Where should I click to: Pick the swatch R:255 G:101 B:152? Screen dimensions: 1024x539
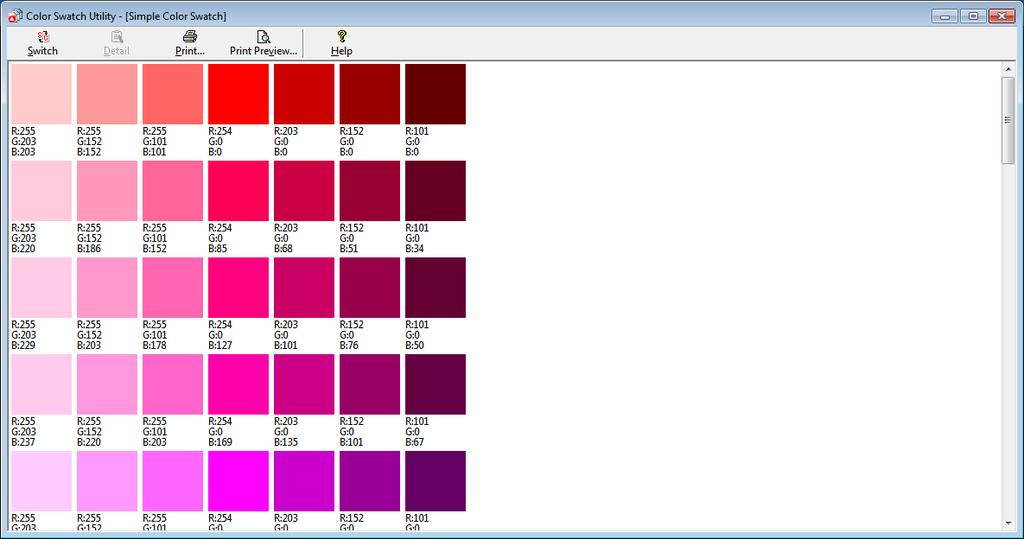tap(172, 191)
